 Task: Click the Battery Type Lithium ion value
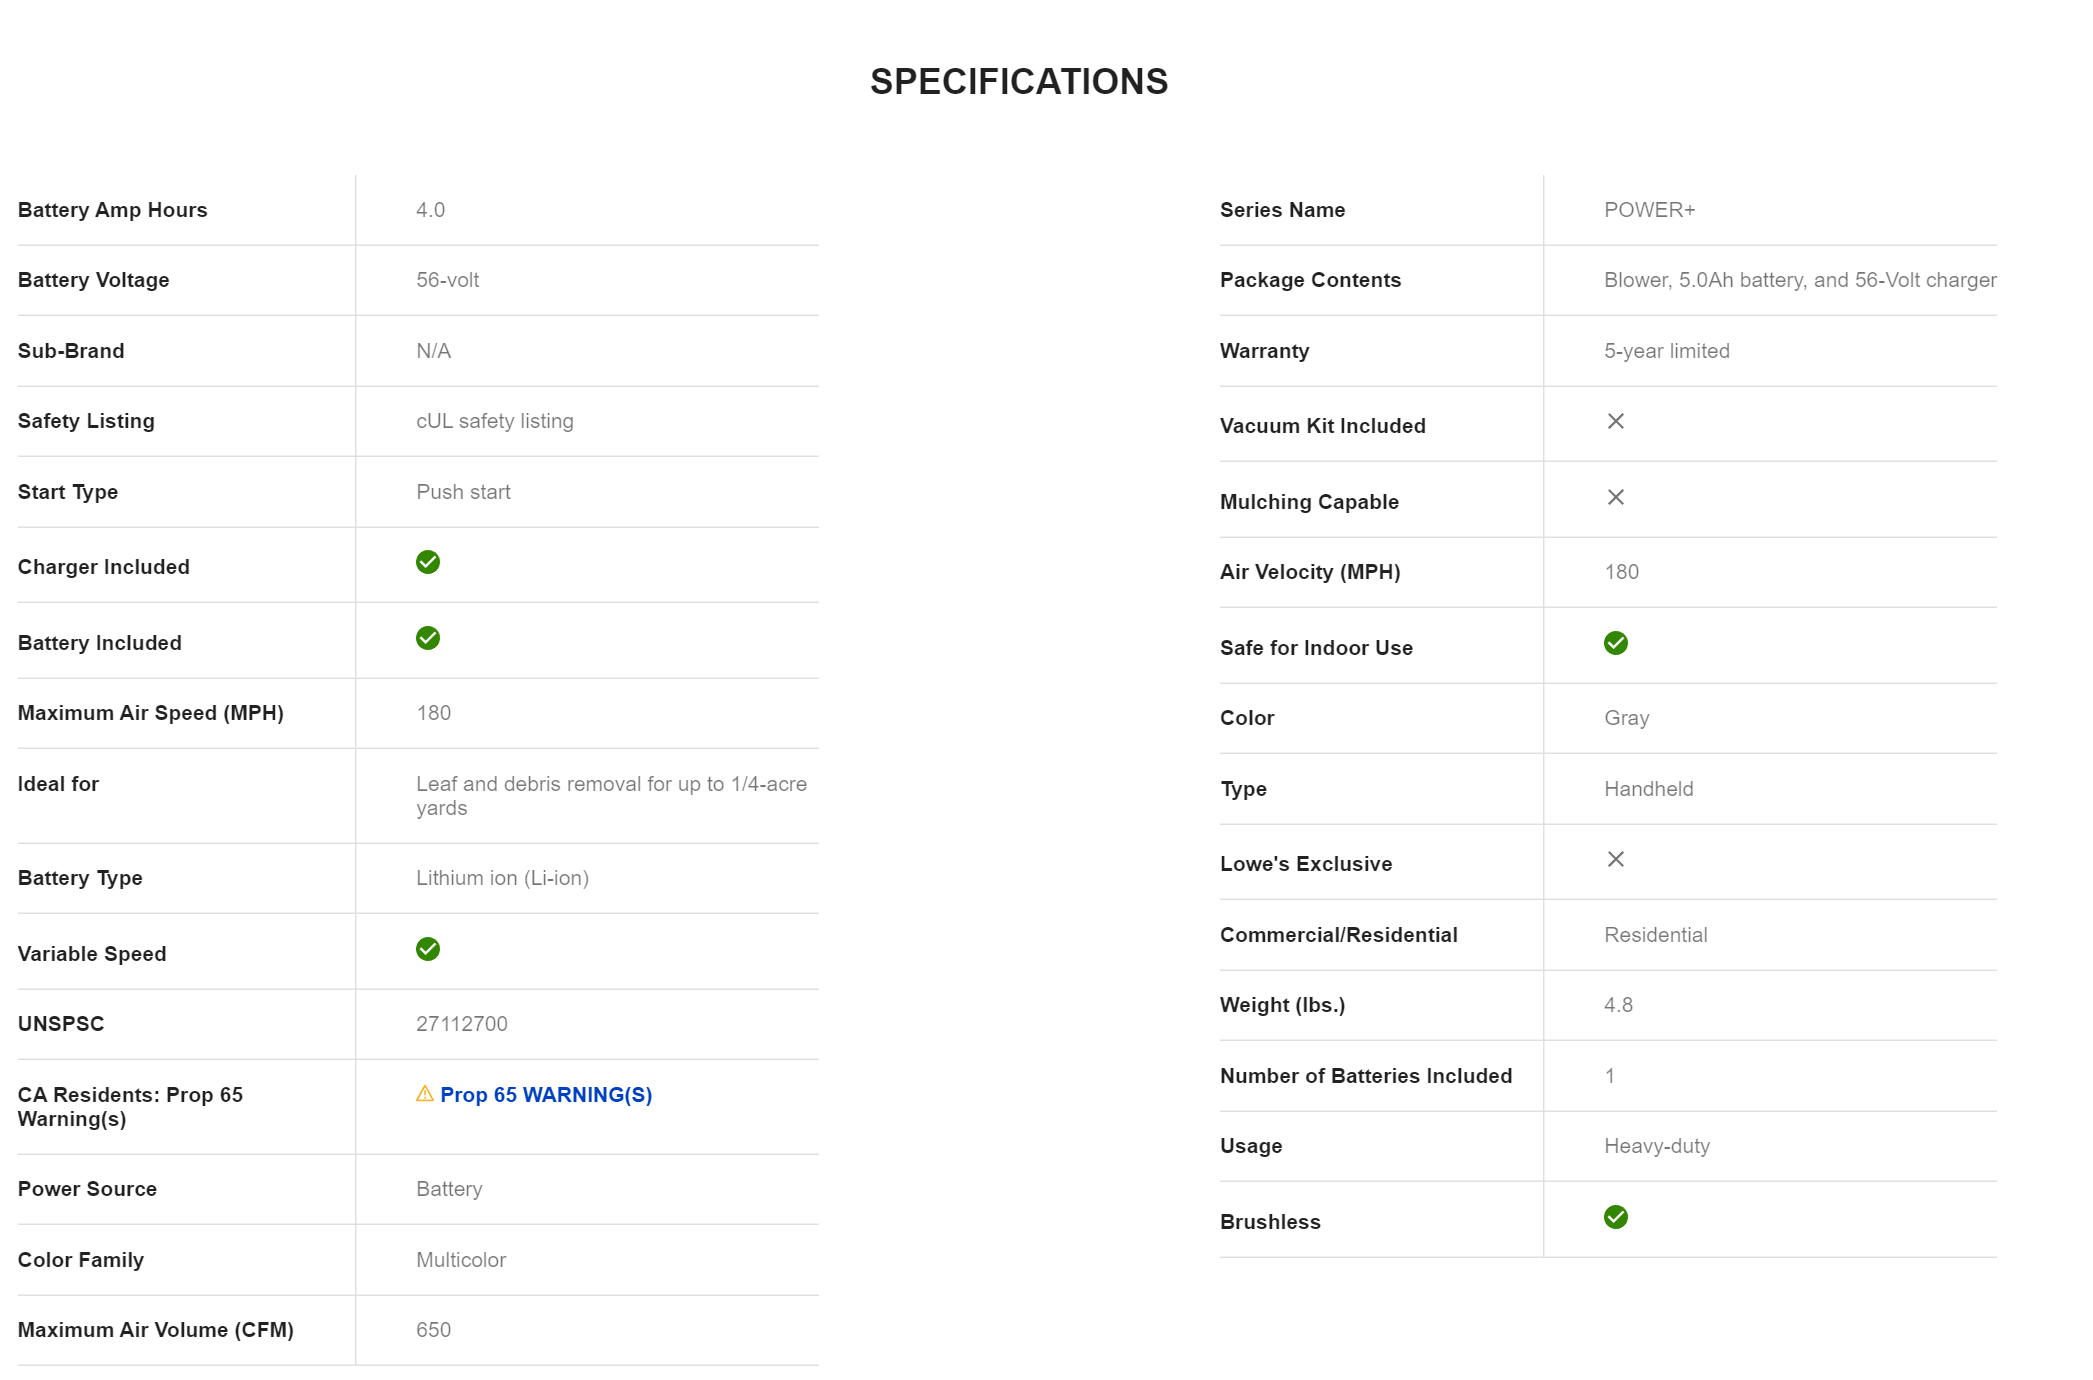pos(503,878)
